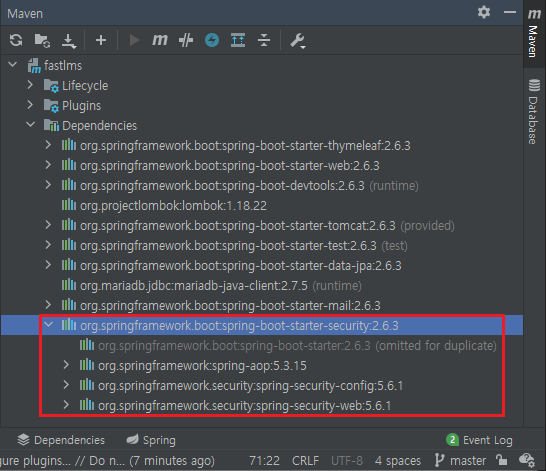
Task: Click Lifecycle folder gear icon
Action: (x=51, y=86)
